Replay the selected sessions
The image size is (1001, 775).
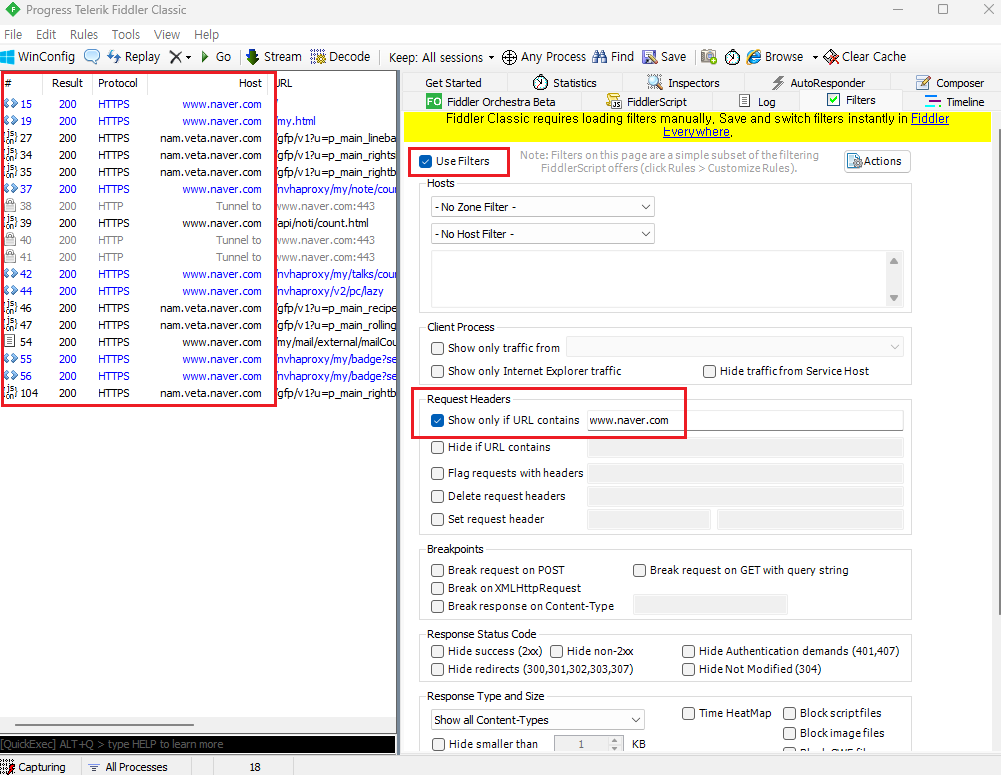coord(133,57)
